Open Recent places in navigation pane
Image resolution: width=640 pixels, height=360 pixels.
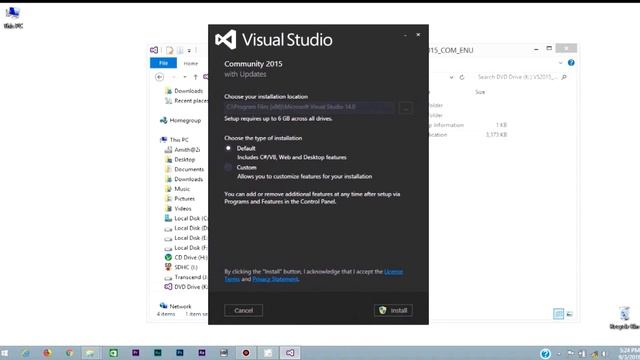point(186,100)
